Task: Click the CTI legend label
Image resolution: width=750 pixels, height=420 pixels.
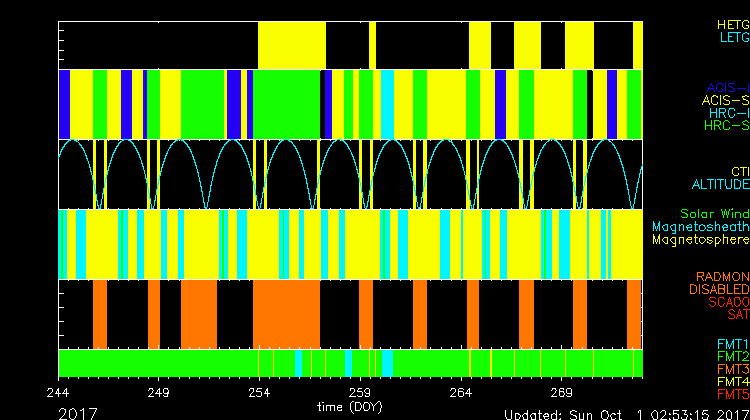Action: (739, 172)
